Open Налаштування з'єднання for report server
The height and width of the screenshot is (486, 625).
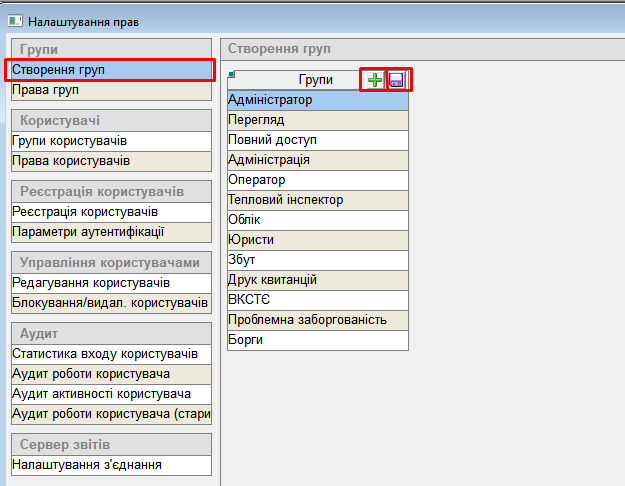(x=111, y=465)
